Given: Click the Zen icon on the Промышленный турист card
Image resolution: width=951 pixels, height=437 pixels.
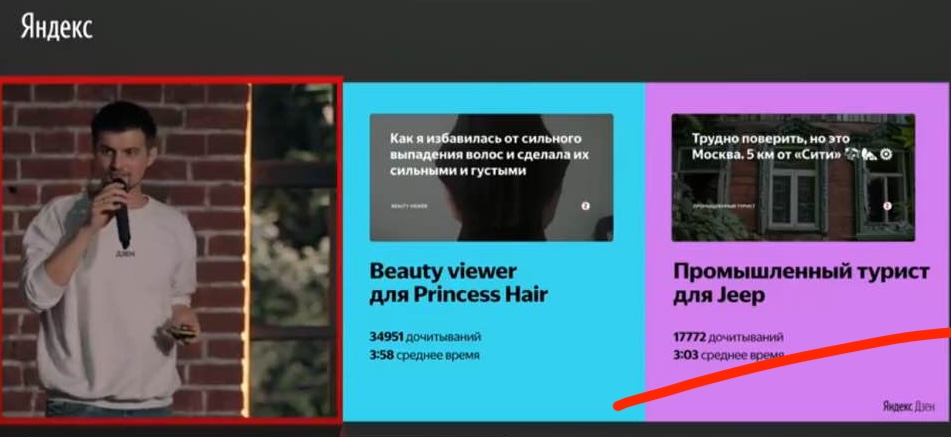Looking at the screenshot, I should click(887, 205).
